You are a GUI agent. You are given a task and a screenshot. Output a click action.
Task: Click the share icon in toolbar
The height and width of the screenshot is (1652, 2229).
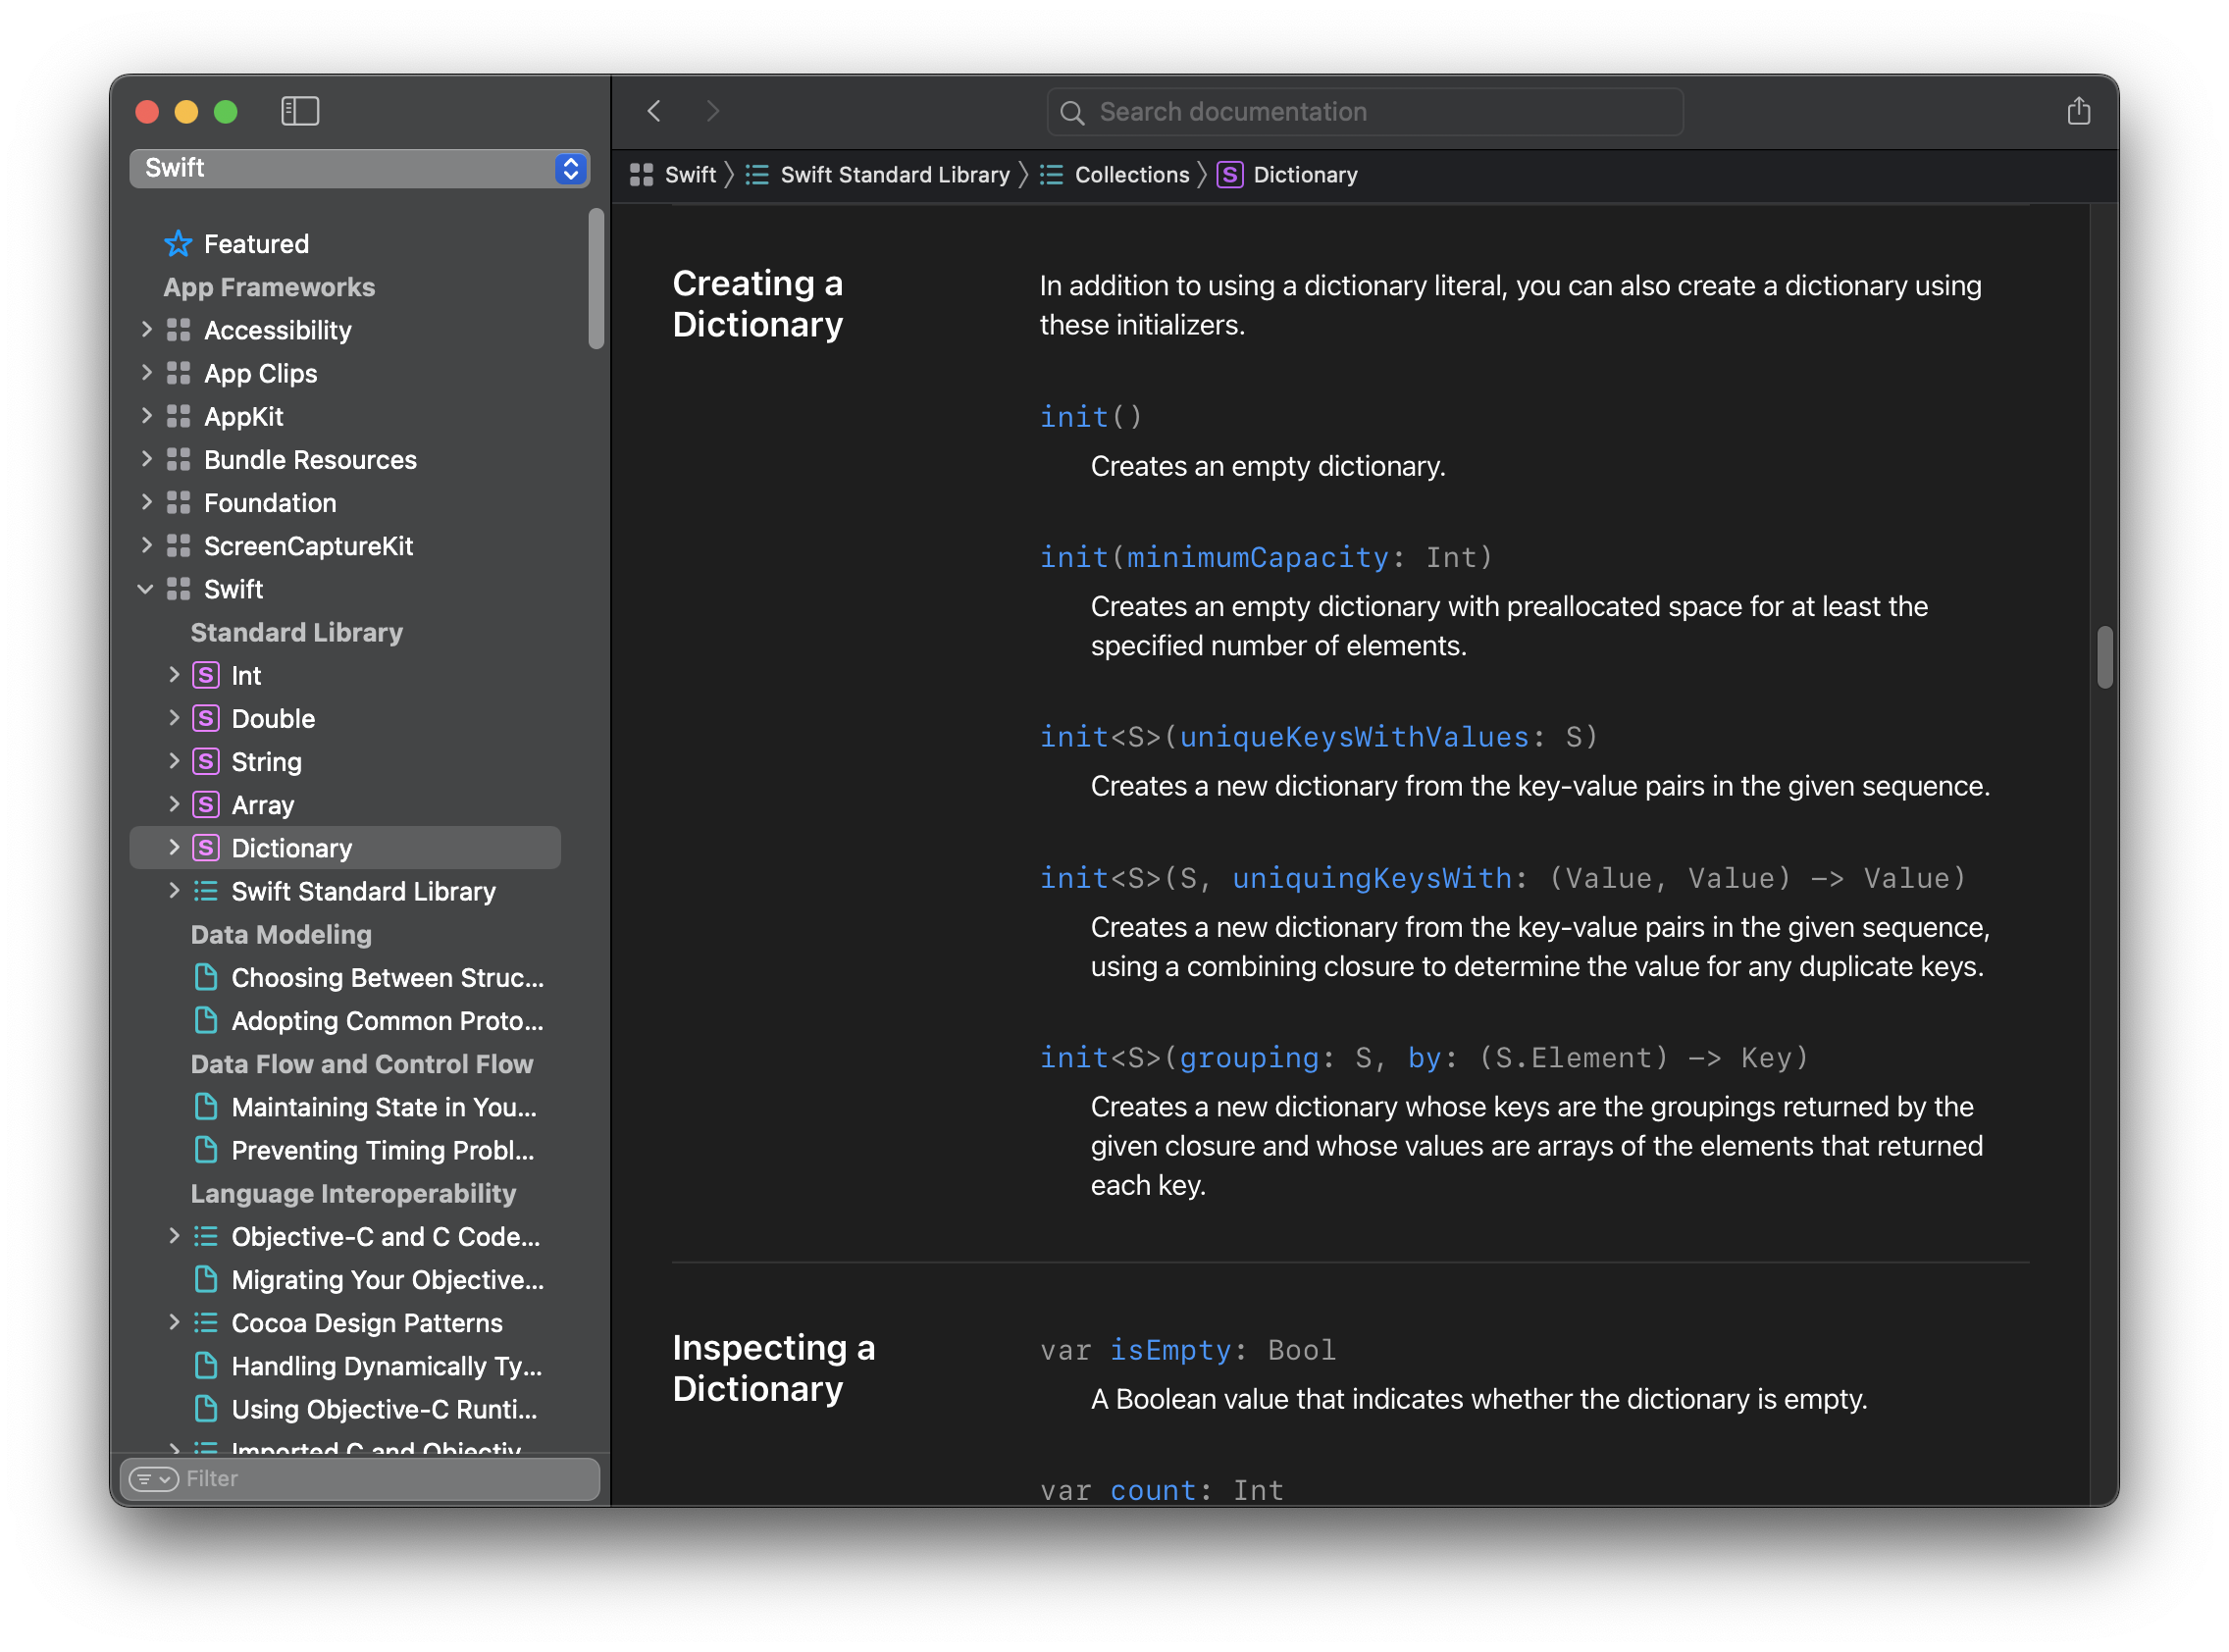[x=2079, y=111]
